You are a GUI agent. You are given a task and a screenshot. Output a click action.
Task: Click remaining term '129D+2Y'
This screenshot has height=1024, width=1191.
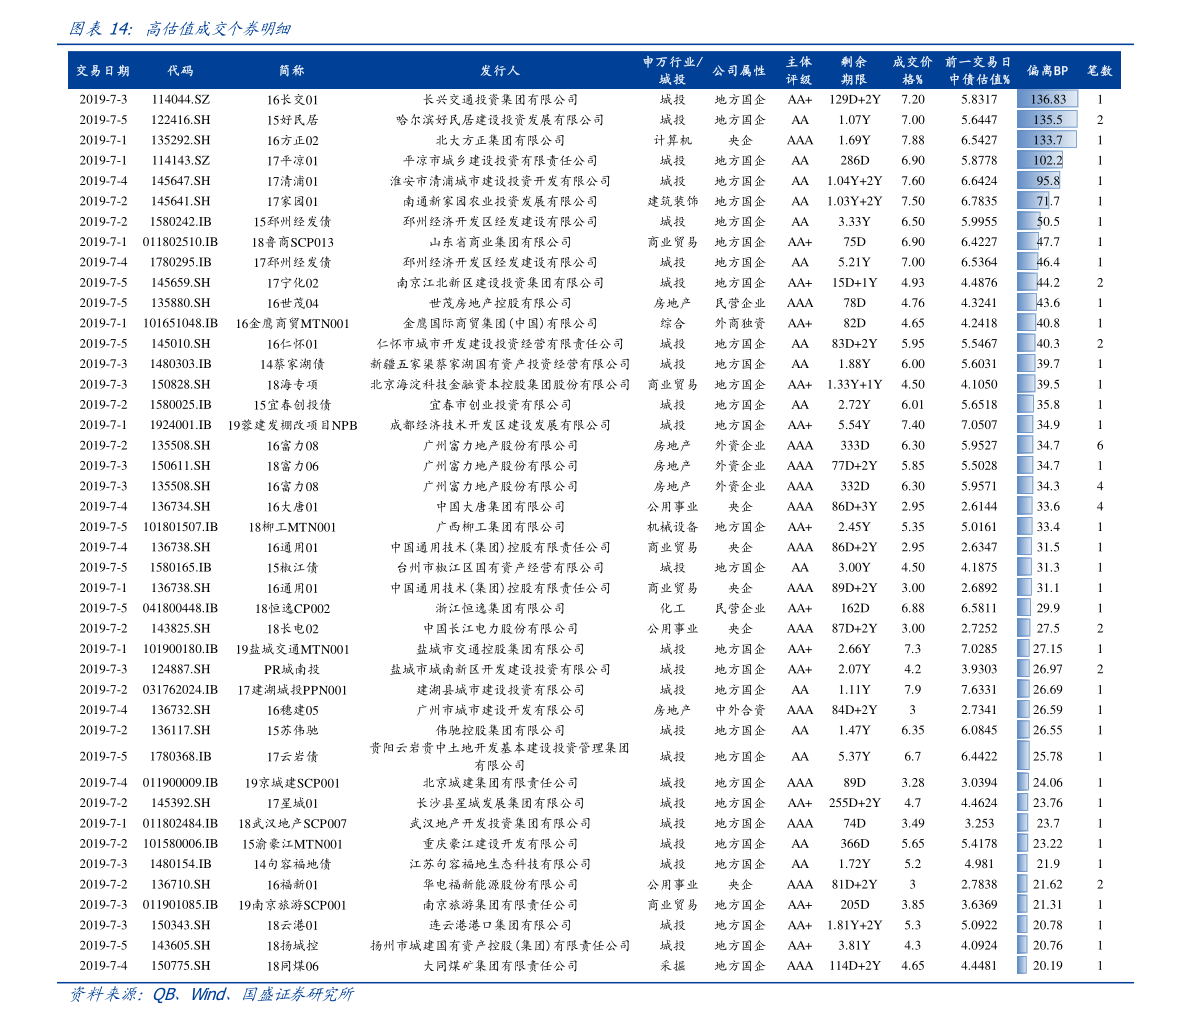coord(855,100)
